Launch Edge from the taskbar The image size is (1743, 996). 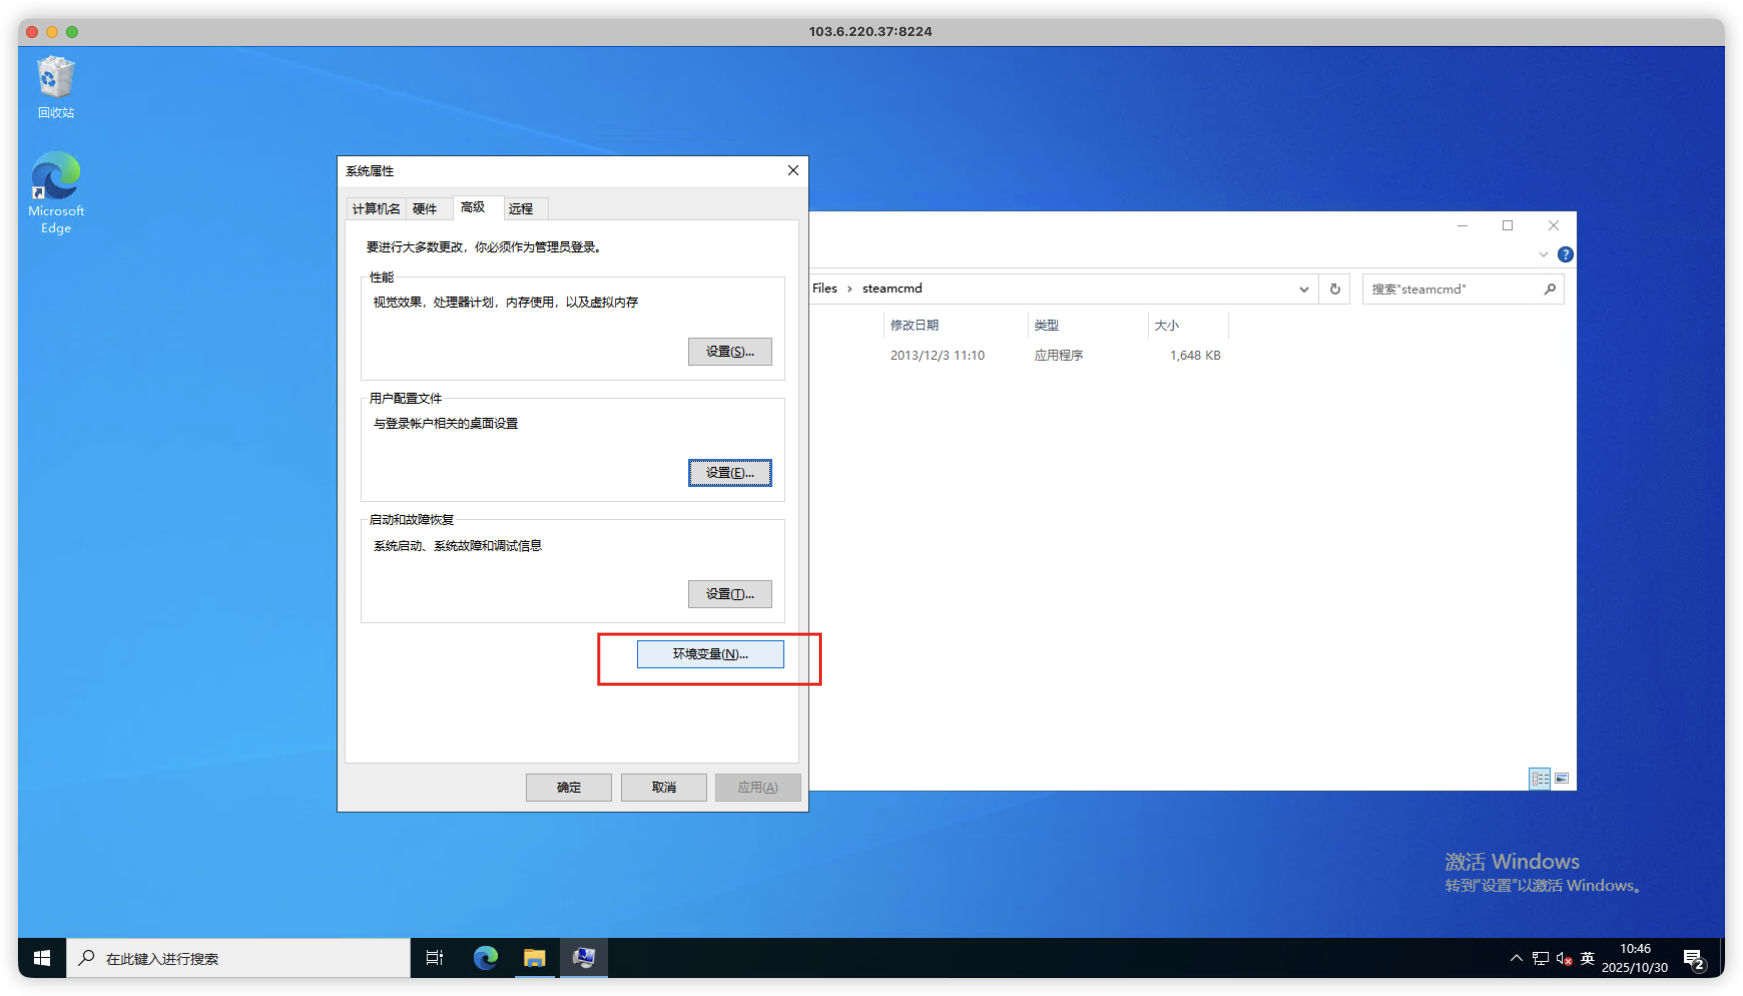[x=486, y=958]
